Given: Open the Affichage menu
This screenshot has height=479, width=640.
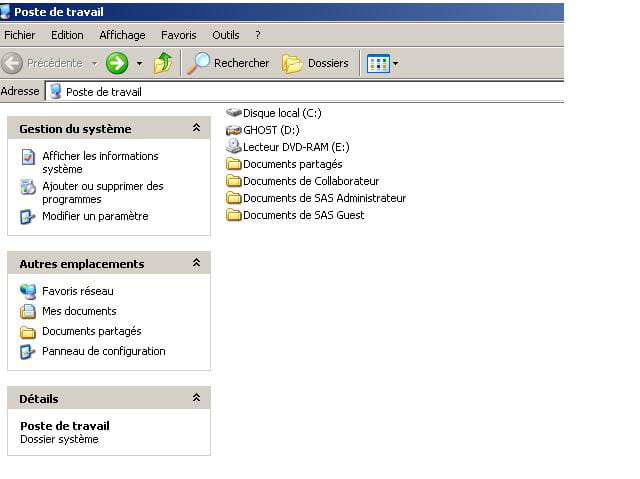Looking at the screenshot, I should 122,35.
